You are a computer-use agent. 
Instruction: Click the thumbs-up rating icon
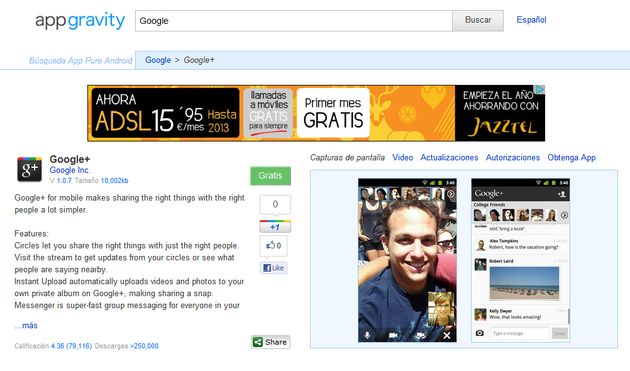[x=270, y=245]
